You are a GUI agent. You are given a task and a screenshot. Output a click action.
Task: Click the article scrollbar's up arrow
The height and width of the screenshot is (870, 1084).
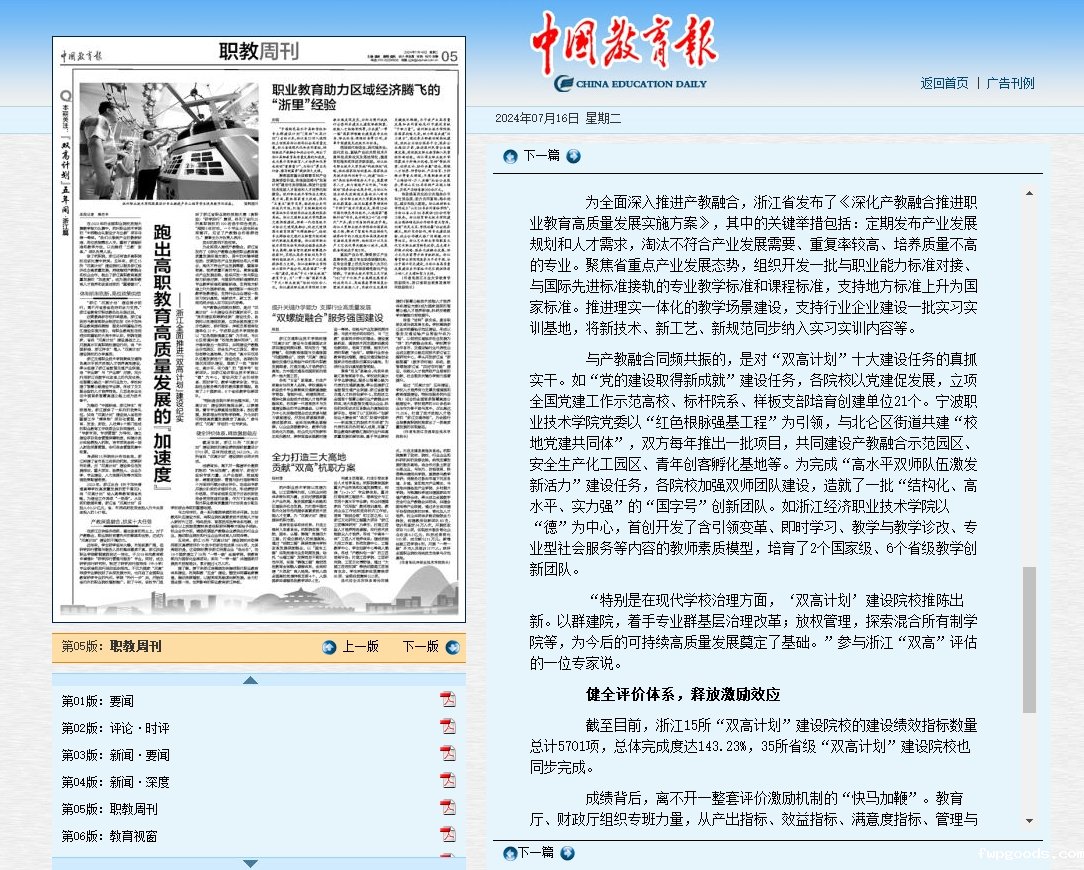1029,192
